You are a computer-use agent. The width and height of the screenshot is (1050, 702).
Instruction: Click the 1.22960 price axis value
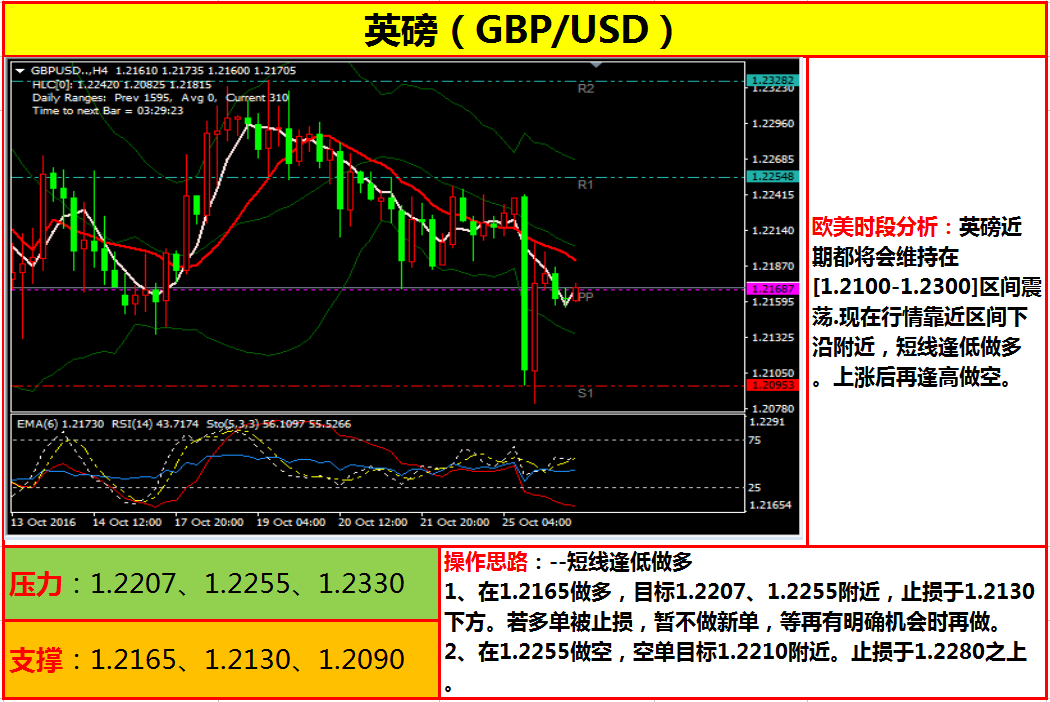tap(773, 123)
